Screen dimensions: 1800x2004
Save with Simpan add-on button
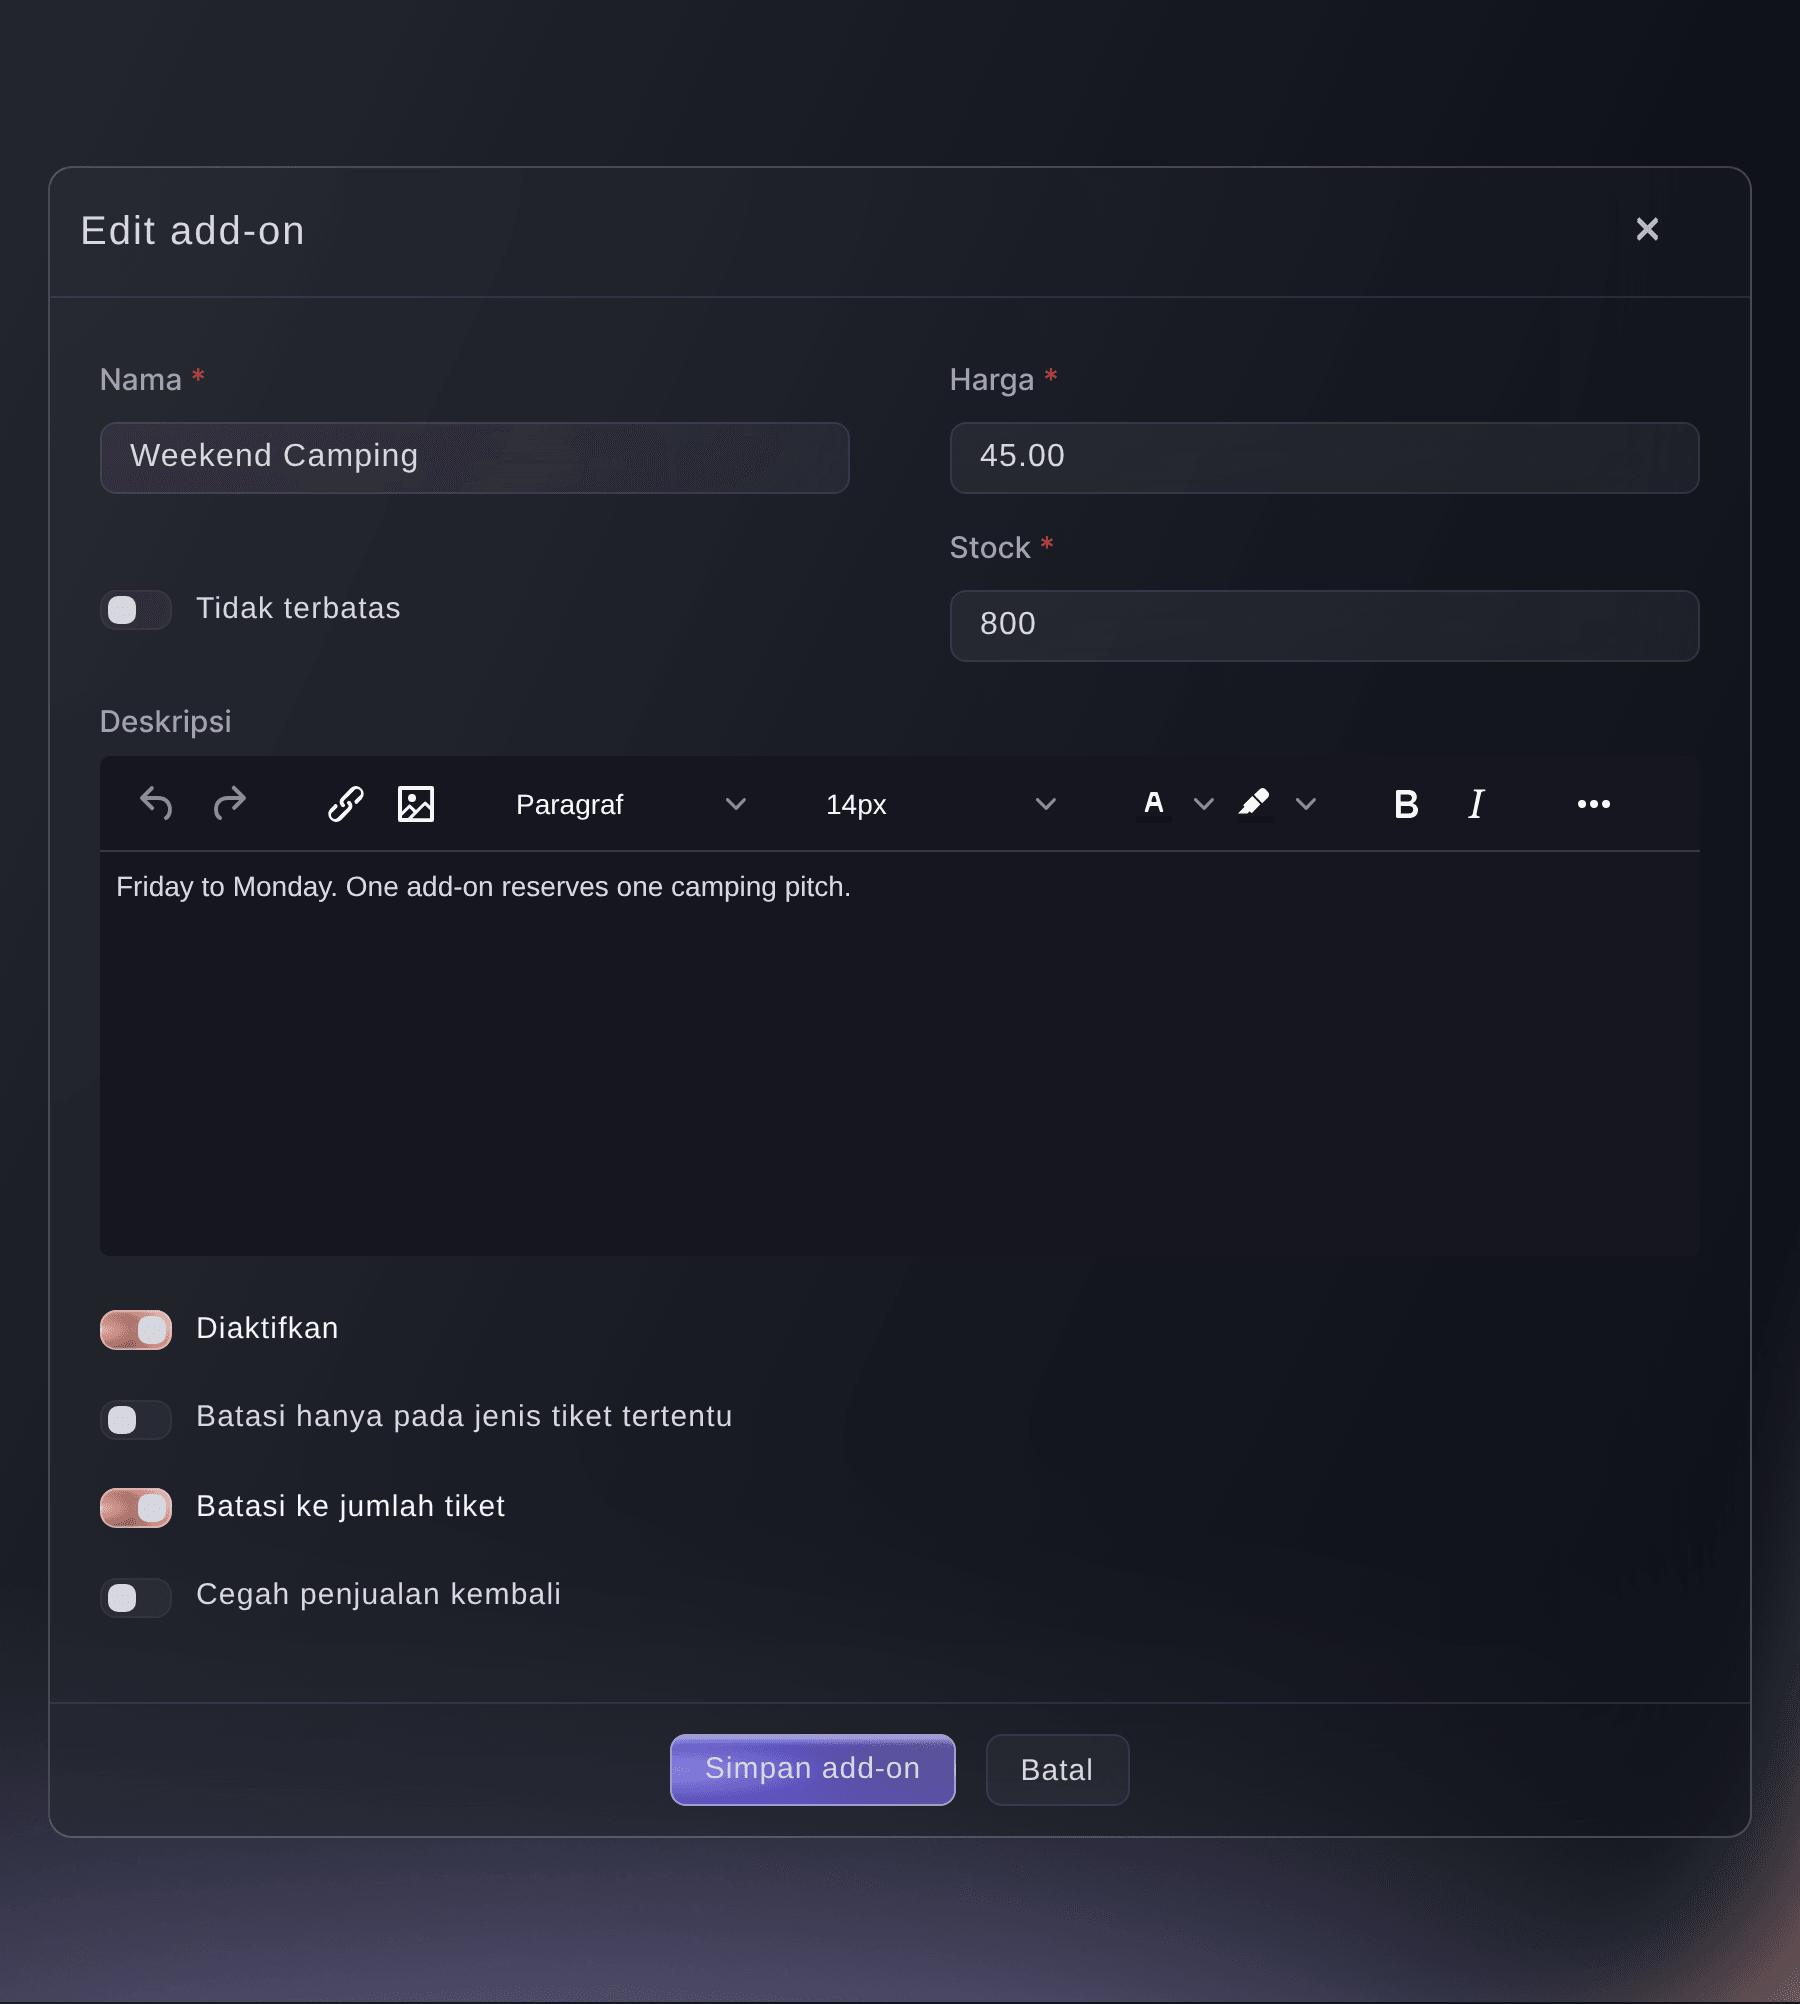tap(812, 1769)
